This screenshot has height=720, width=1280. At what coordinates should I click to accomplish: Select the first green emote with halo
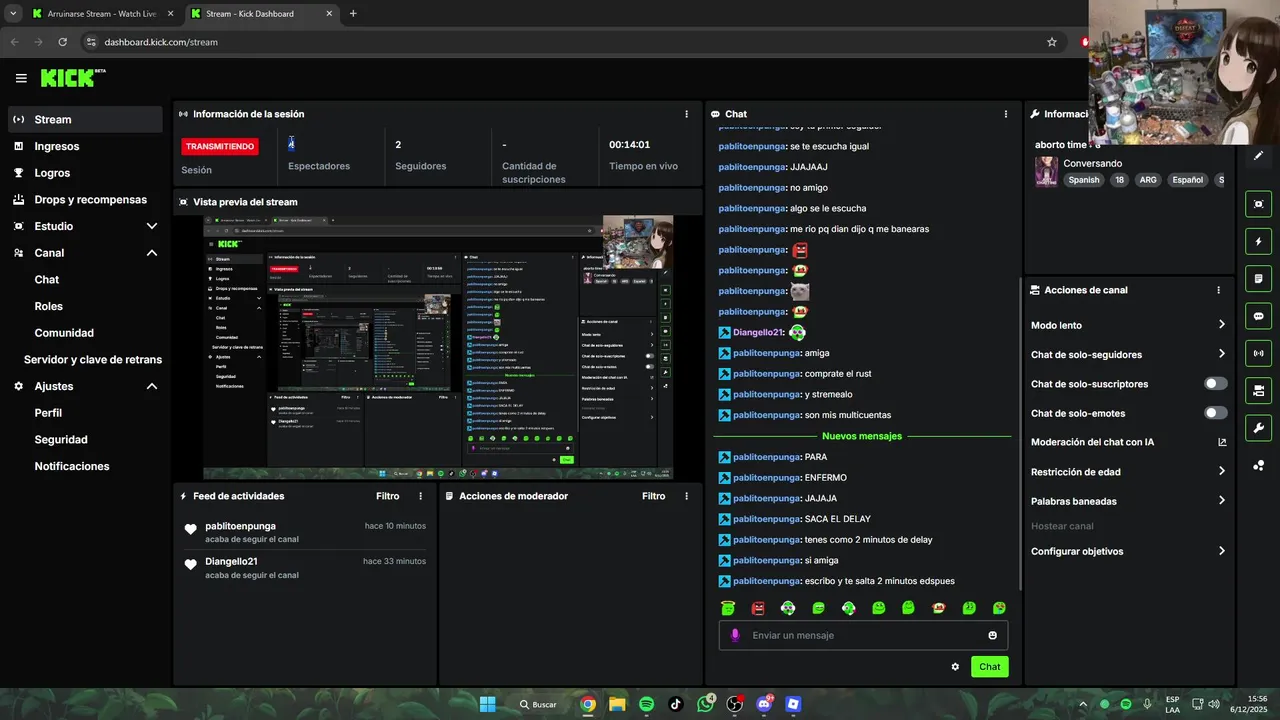728,608
